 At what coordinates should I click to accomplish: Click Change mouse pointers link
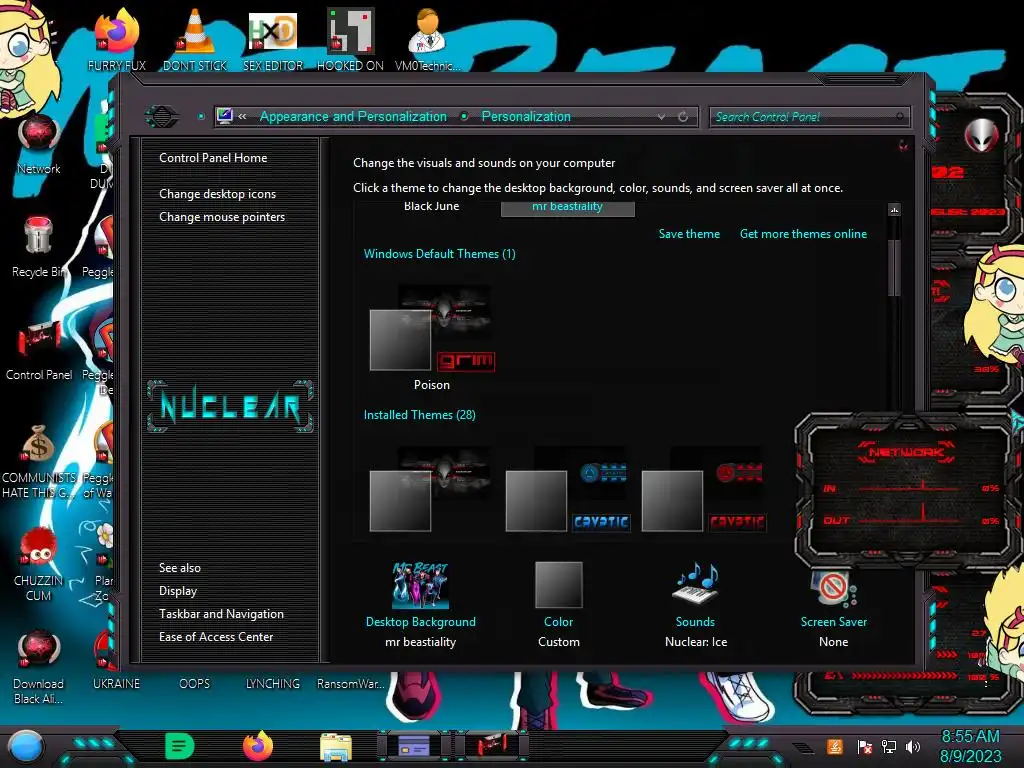coord(222,217)
